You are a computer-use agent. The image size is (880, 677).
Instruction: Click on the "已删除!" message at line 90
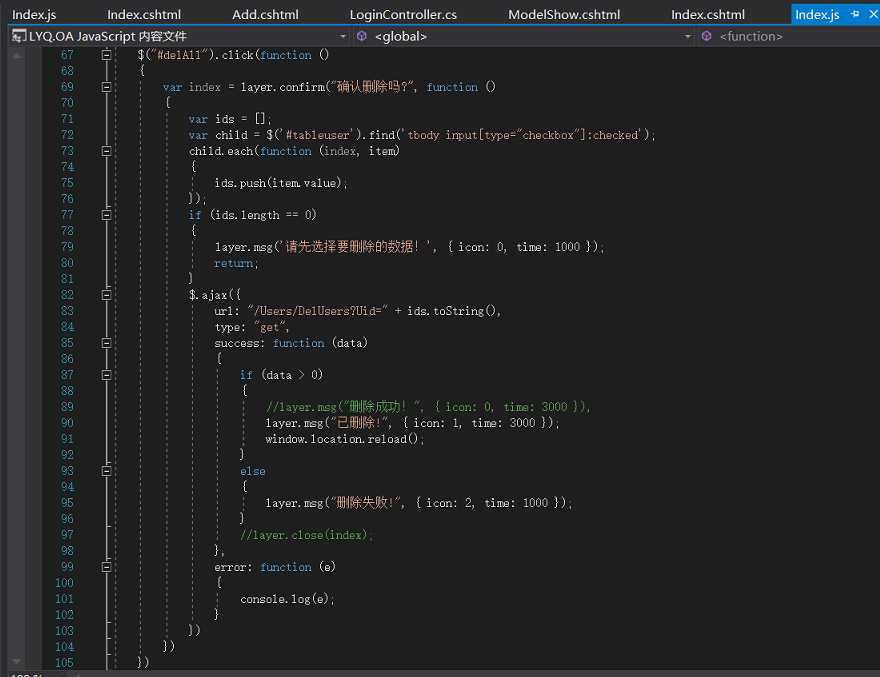[360, 423]
